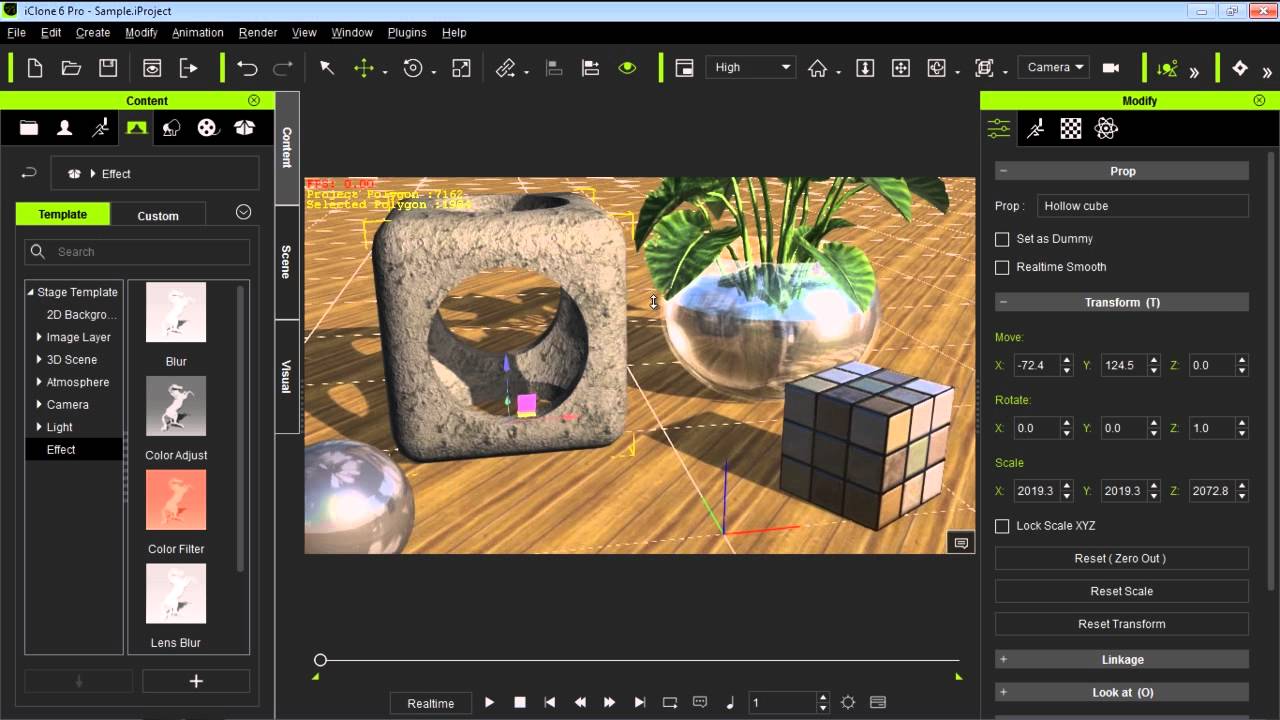
Task: Select the Rotate object tool
Action: (x=413, y=68)
